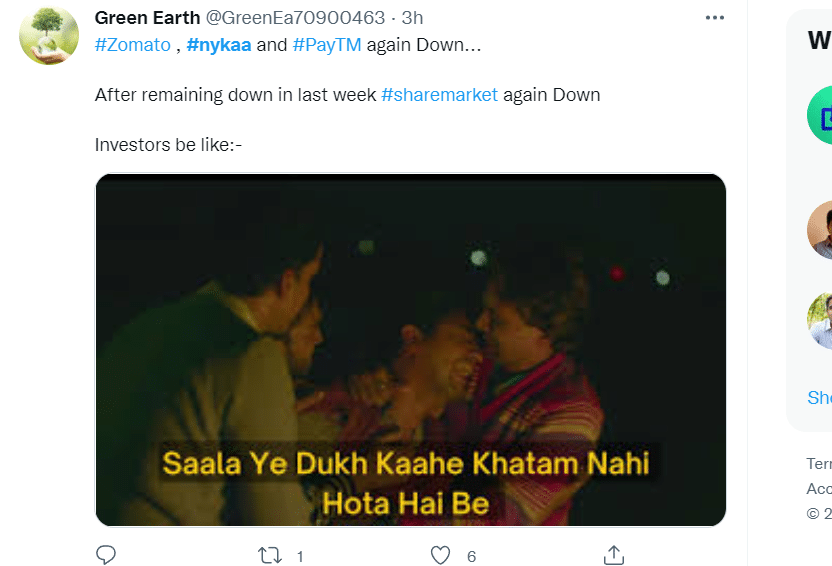Open the tweet's 3h timestamp
The image size is (832, 566).
coord(412,18)
